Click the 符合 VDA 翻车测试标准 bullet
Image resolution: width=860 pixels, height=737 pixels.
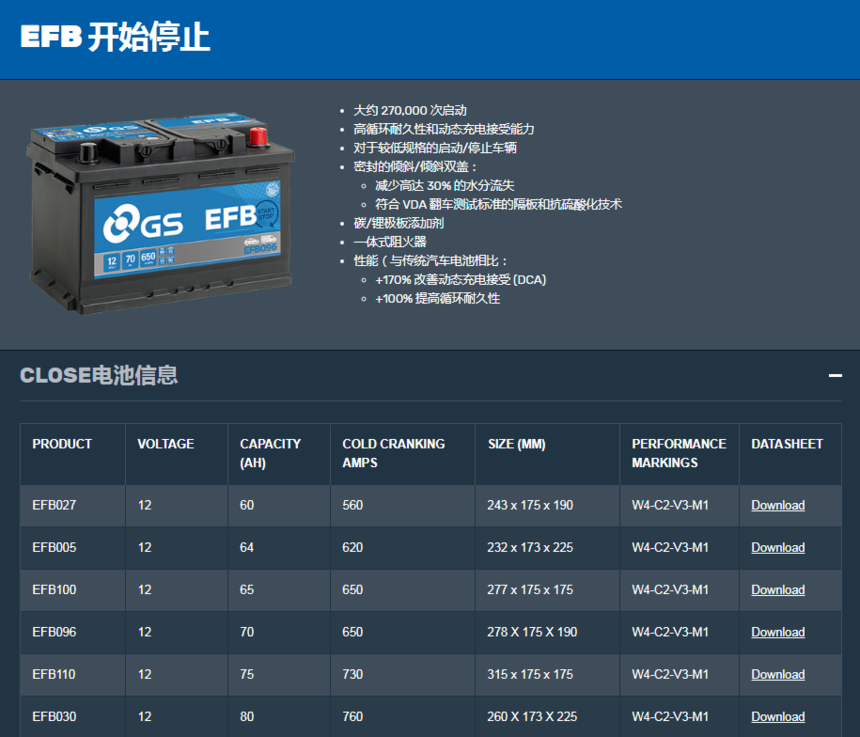tap(499, 204)
